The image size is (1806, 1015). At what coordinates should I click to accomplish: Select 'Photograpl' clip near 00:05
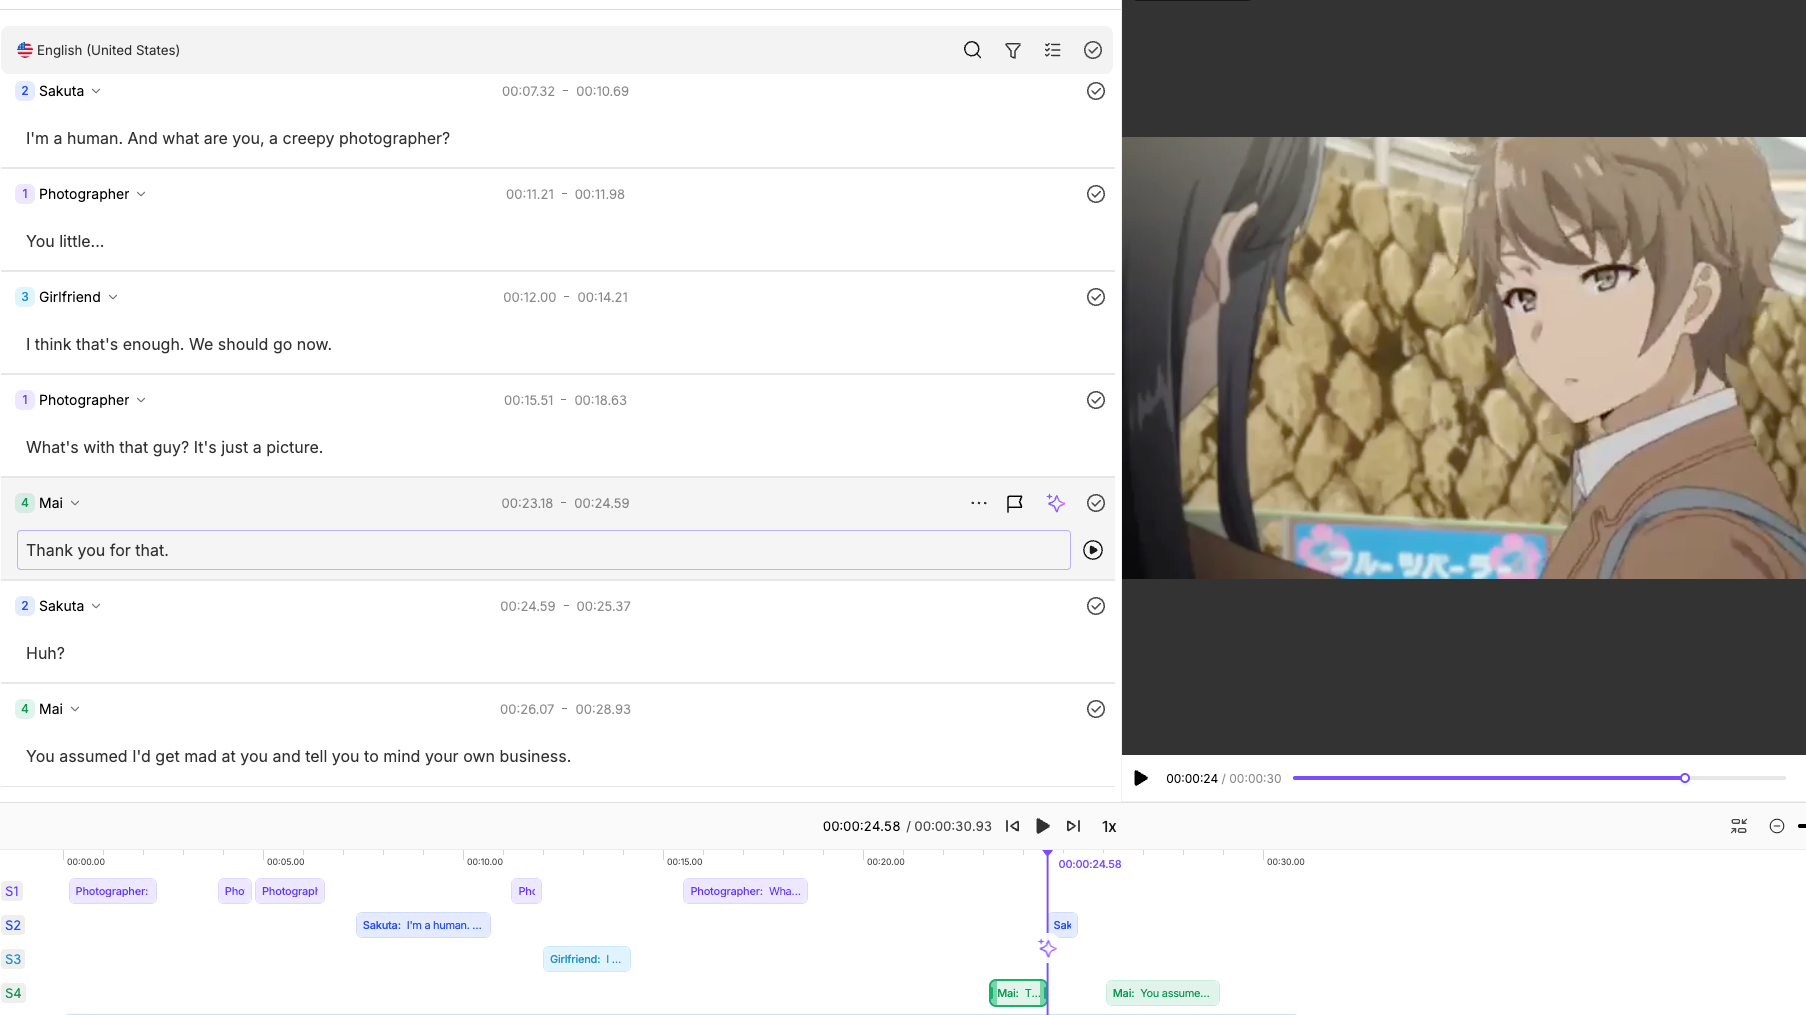click(290, 891)
